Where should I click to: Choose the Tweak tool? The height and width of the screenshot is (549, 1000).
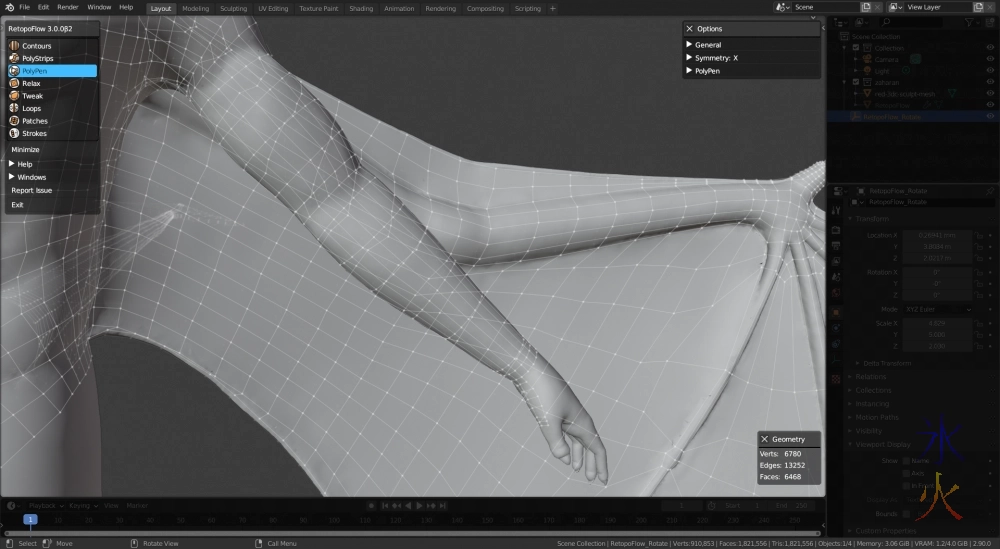point(33,96)
